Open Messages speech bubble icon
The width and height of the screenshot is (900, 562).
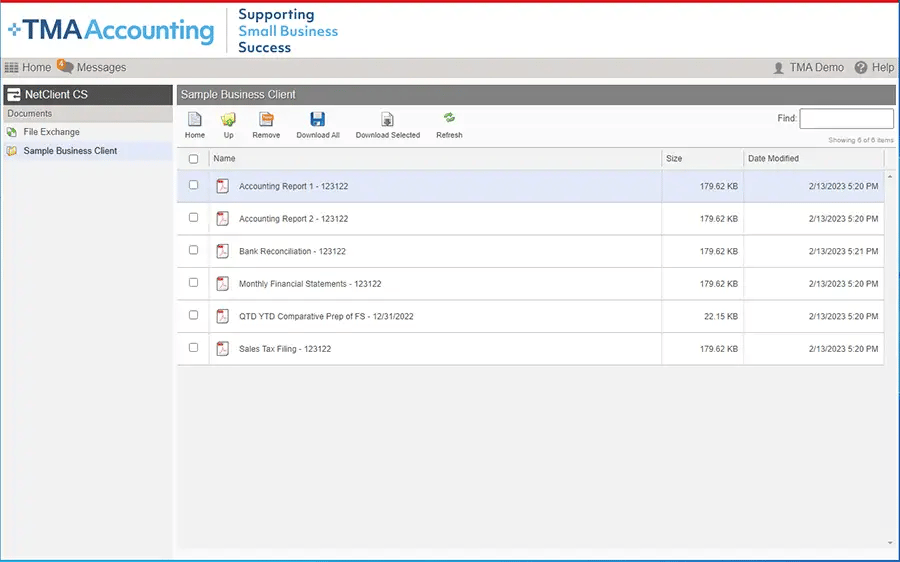point(65,67)
